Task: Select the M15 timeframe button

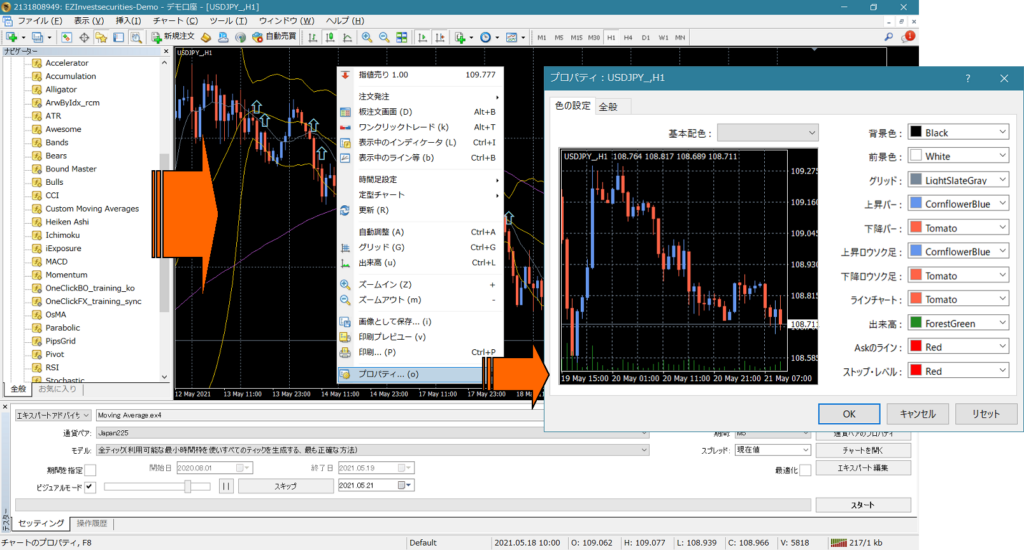Action: point(577,37)
